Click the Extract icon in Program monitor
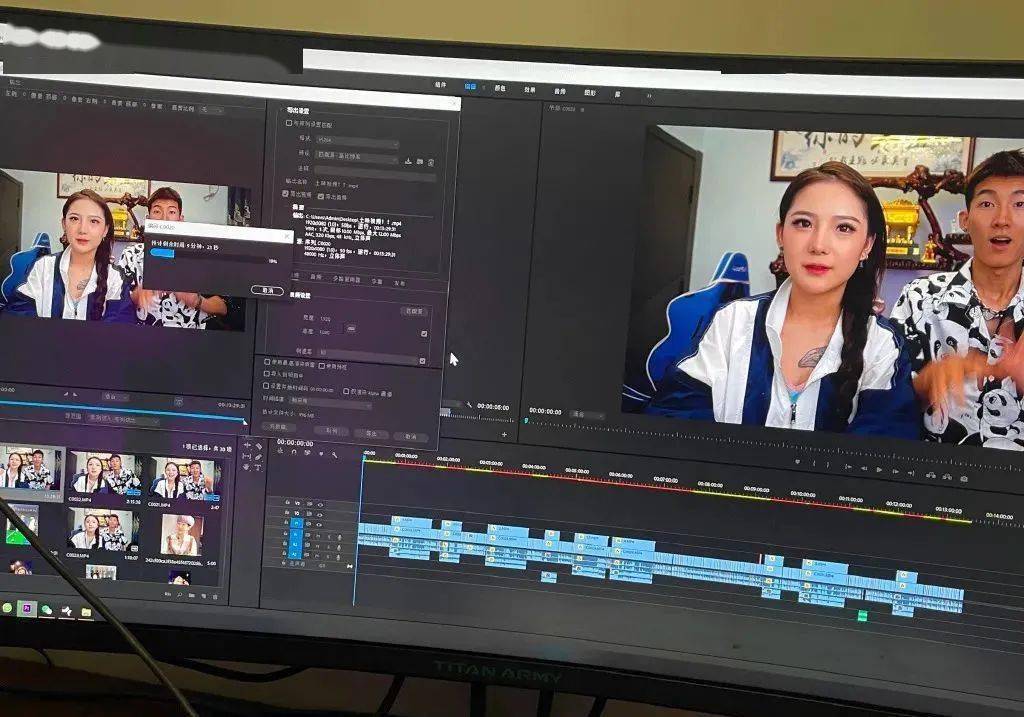Viewport: 1024px width, 717px height. [x=947, y=477]
